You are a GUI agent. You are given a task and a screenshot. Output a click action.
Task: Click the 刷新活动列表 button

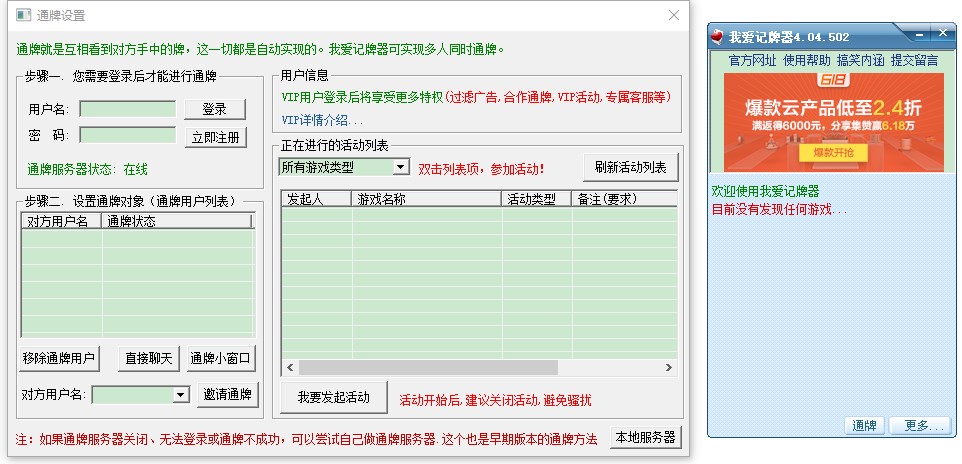point(631,168)
